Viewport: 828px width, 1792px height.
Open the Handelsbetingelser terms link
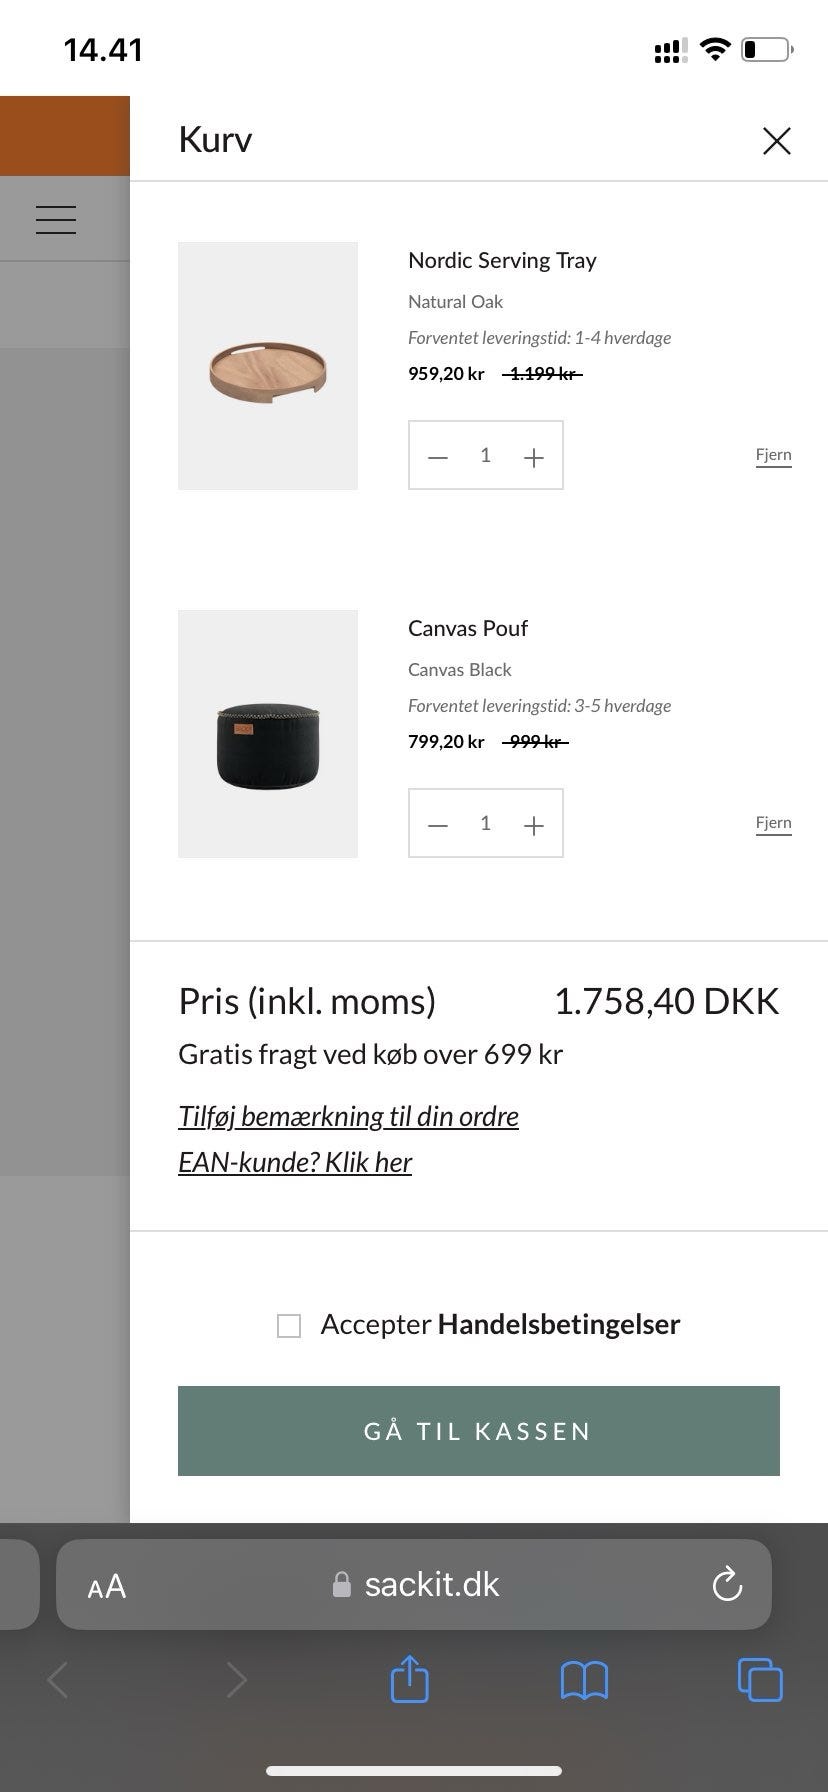pos(559,1324)
